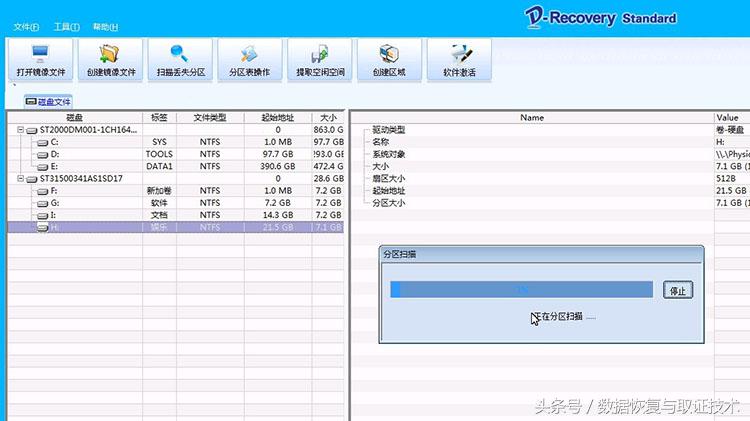This screenshot has height=421, width=750.
Task: Click the 提取空闲空间 toolbar icon
Action: point(320,60)
